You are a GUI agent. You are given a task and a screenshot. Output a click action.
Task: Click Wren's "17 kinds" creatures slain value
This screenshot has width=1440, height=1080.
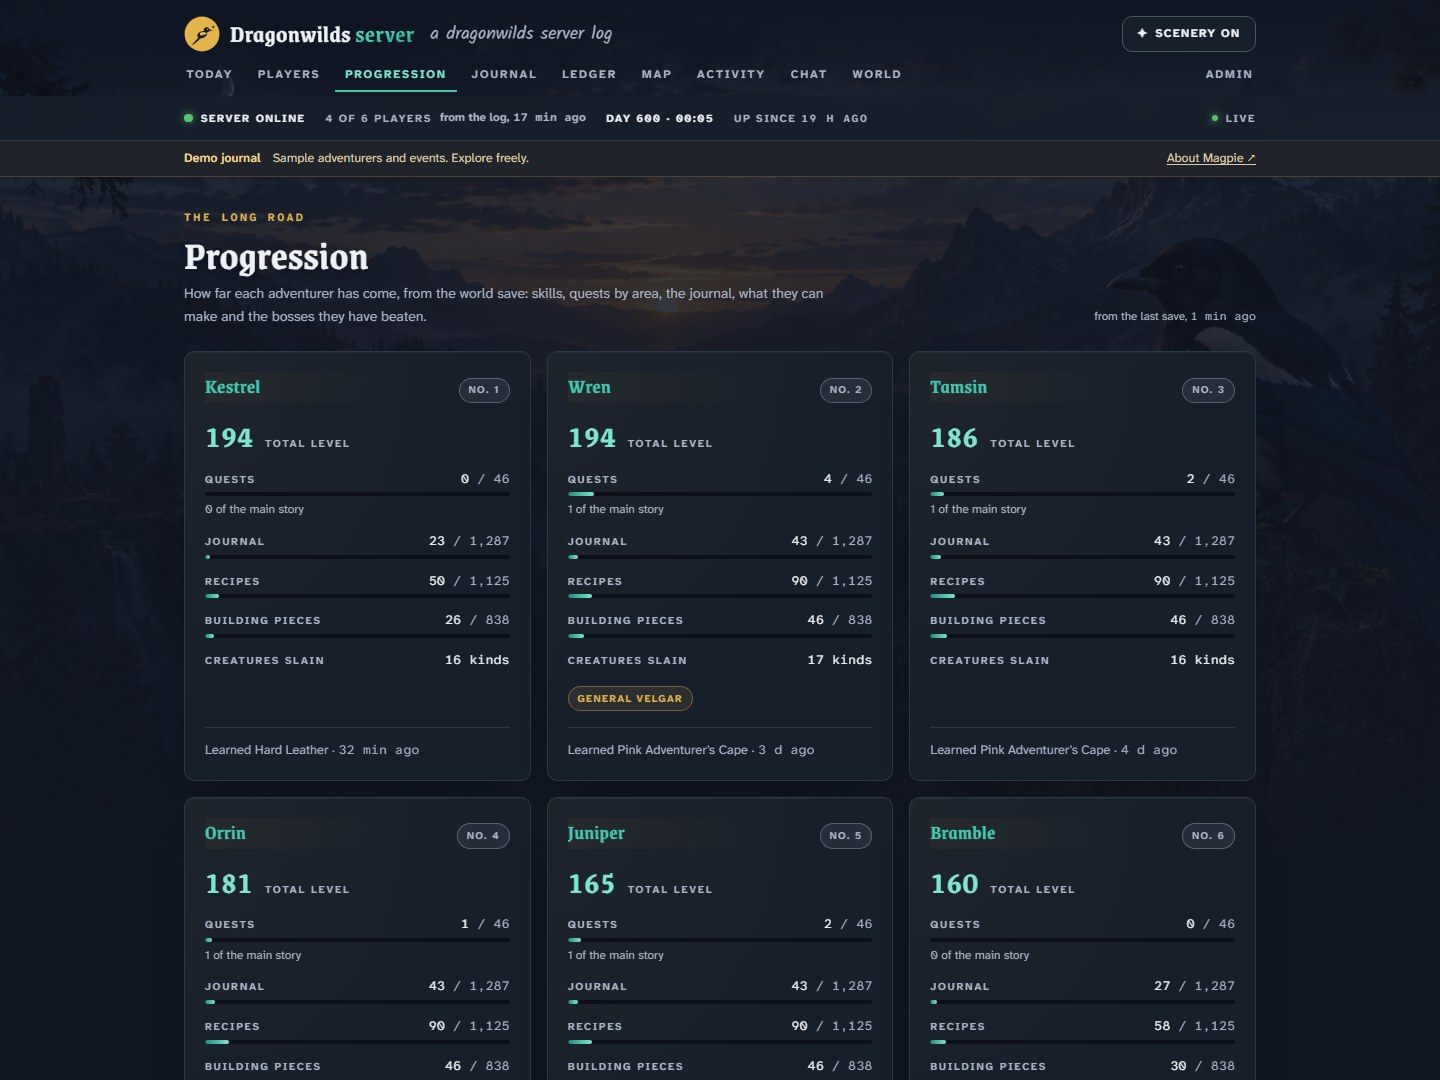840,660
